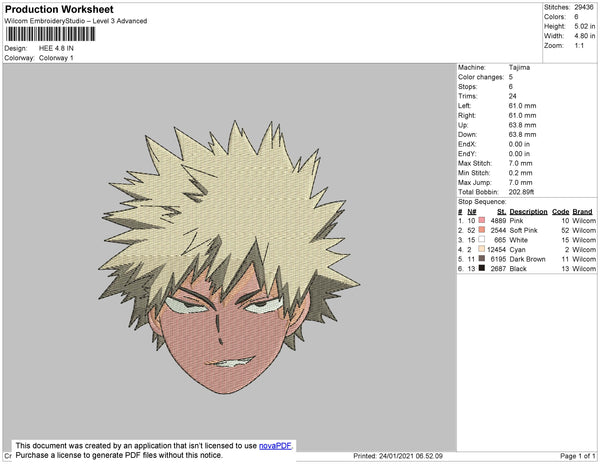Click the embroidered character design preview

pyautogui.click(x=228, y=257)
